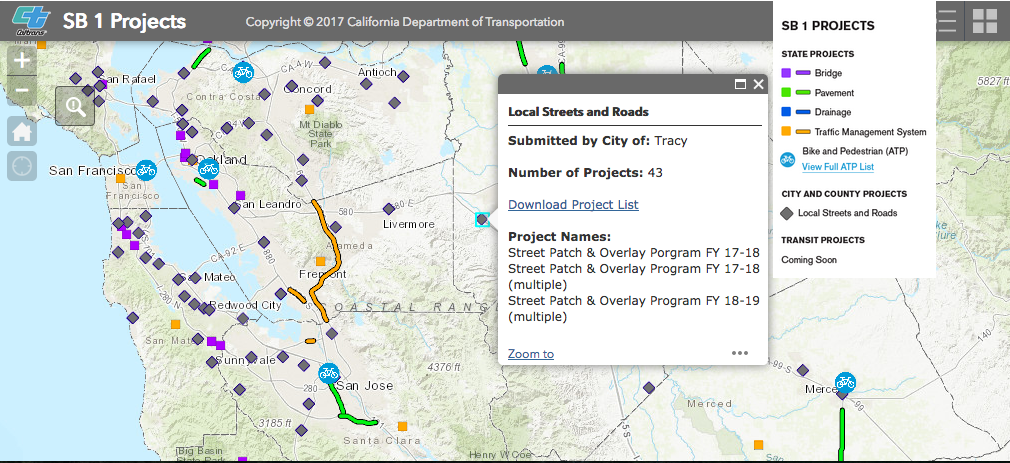Zoom out of the map

tap(22, 90)
